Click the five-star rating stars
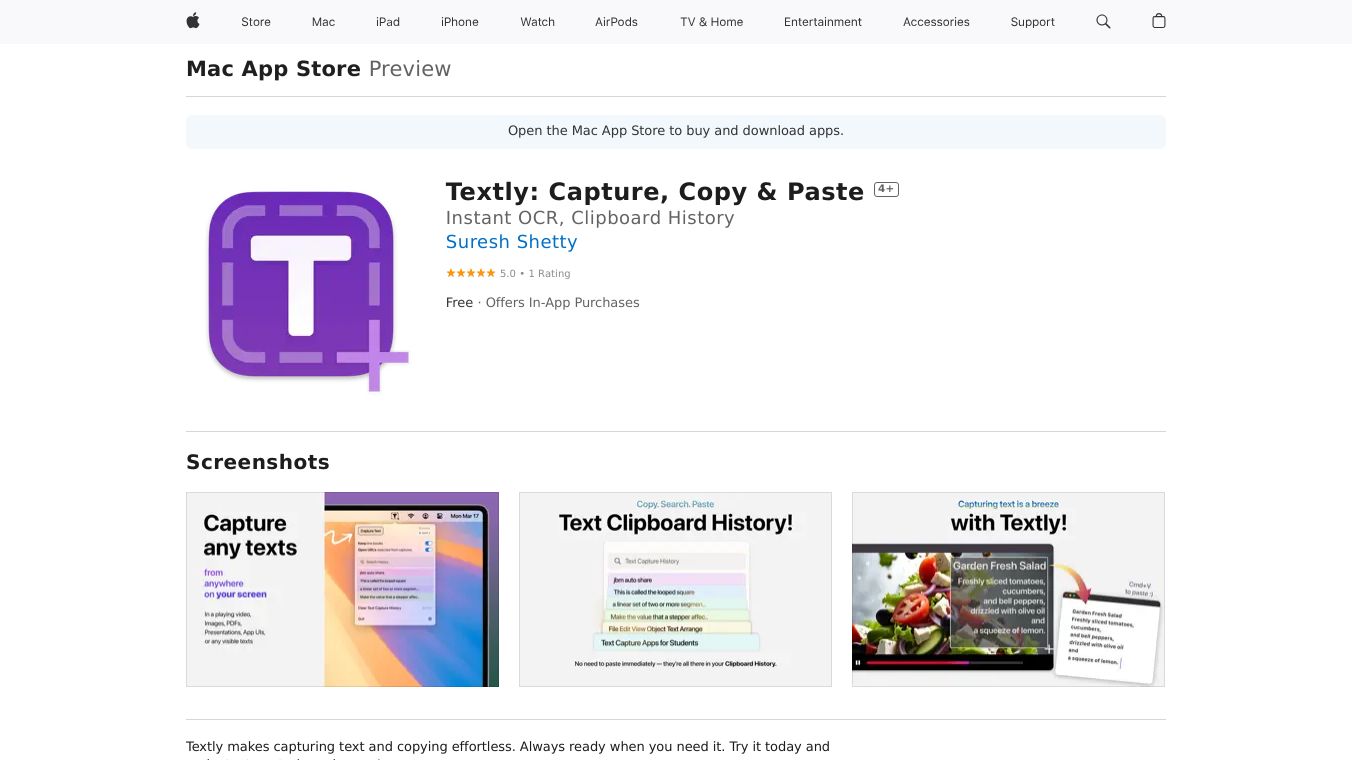 coord(470,273)
